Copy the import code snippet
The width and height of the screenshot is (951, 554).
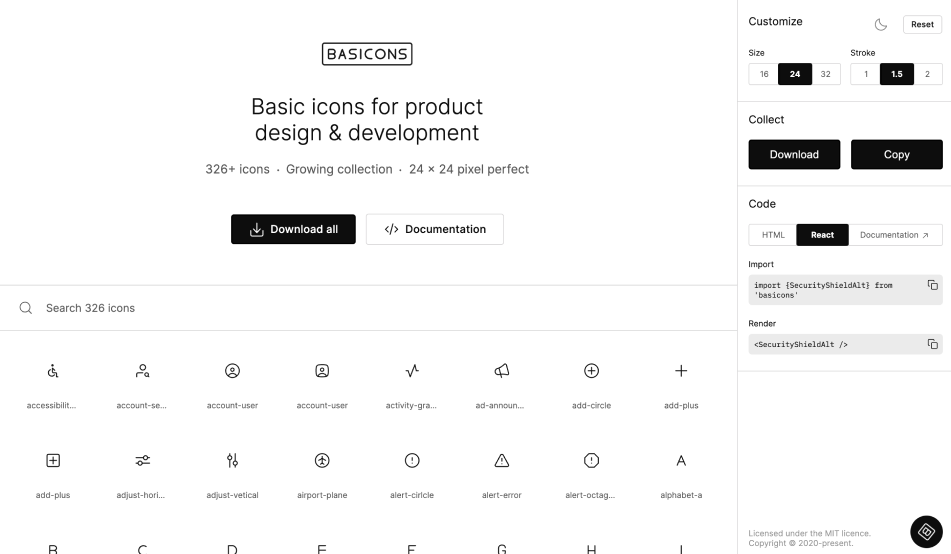point(932,285)
